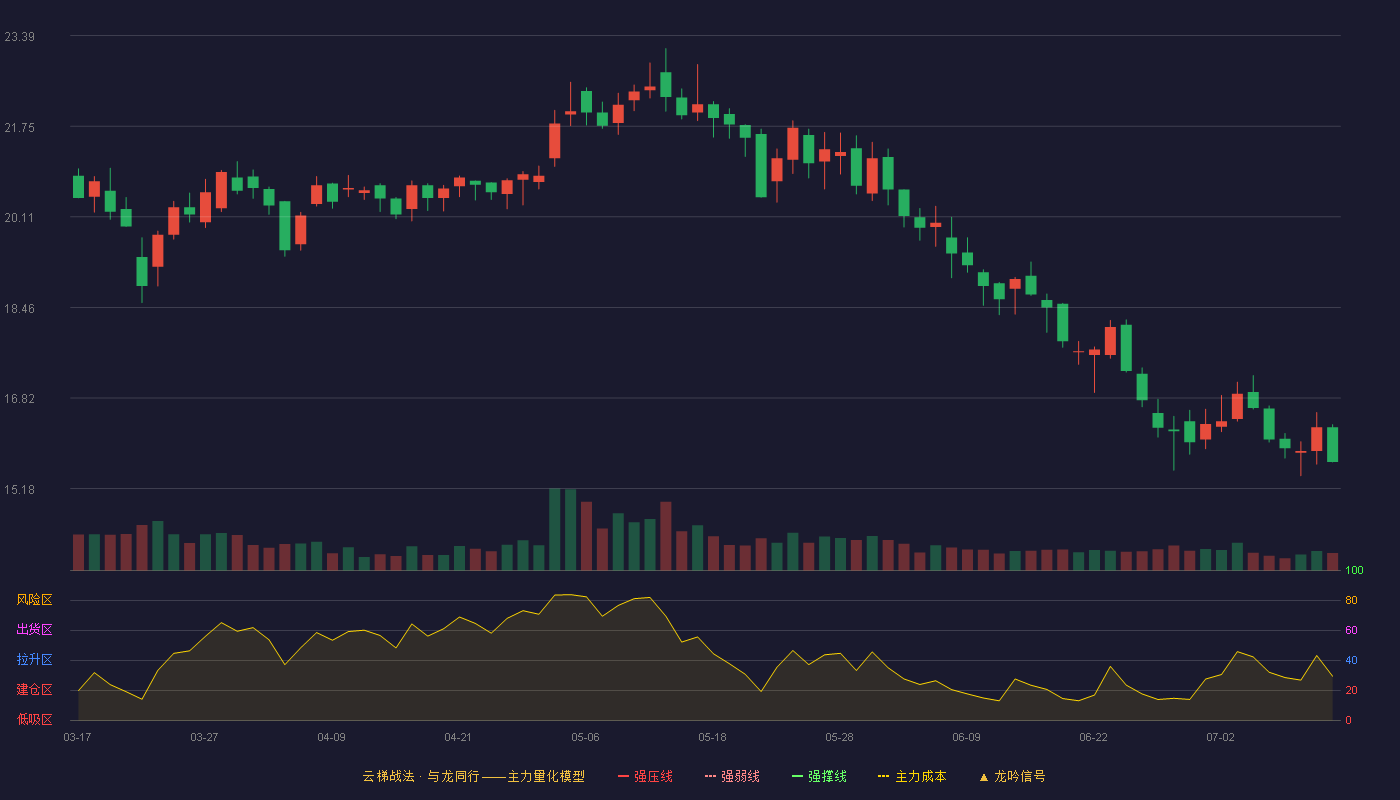Screen dimensions: 1400x800
Task: Click the 03-17 date axis label
Action: 77,737
